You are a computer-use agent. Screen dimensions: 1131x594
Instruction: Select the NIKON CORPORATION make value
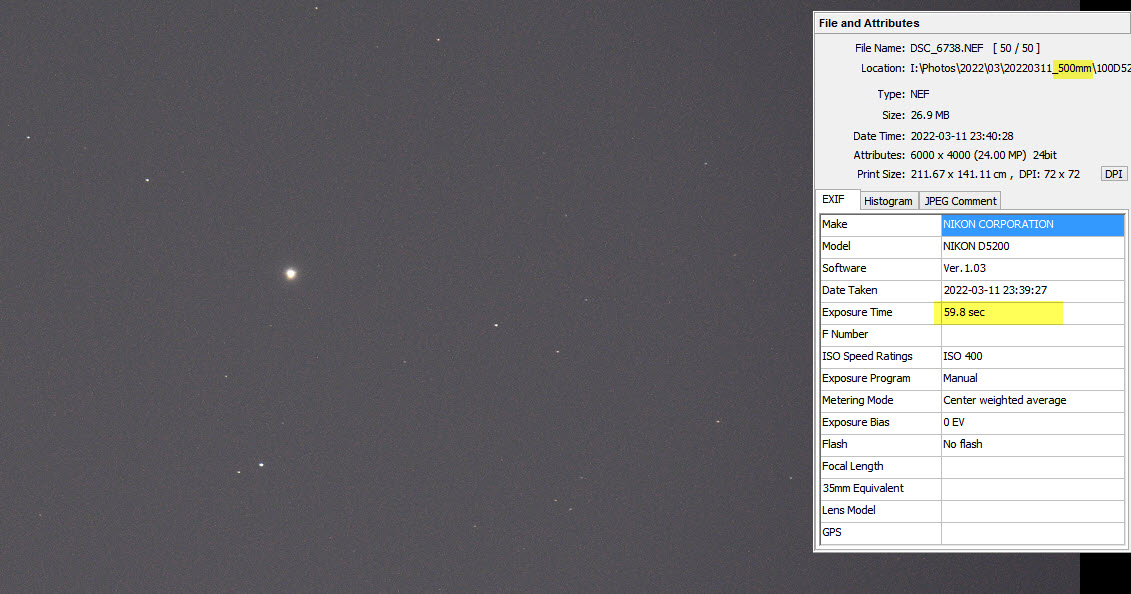1032,224
